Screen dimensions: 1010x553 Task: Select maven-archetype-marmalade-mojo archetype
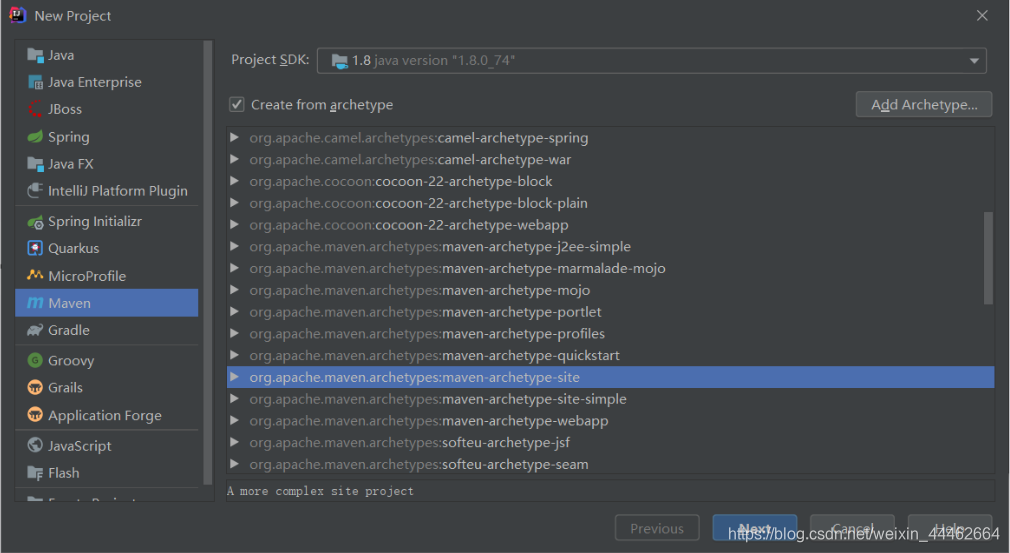[610, 268]
